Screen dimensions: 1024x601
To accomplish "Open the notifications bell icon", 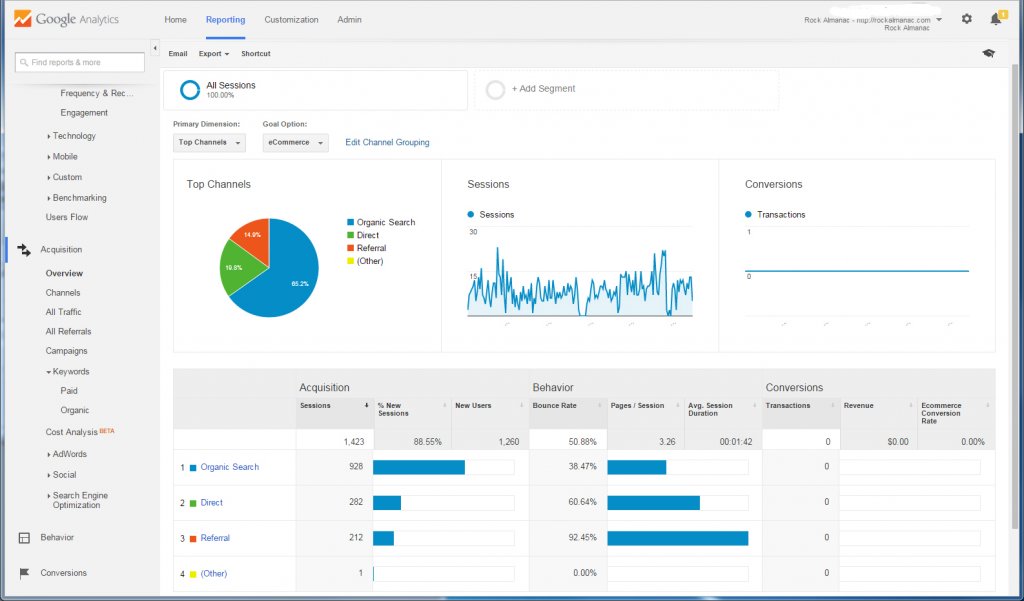I will (996, 19).
